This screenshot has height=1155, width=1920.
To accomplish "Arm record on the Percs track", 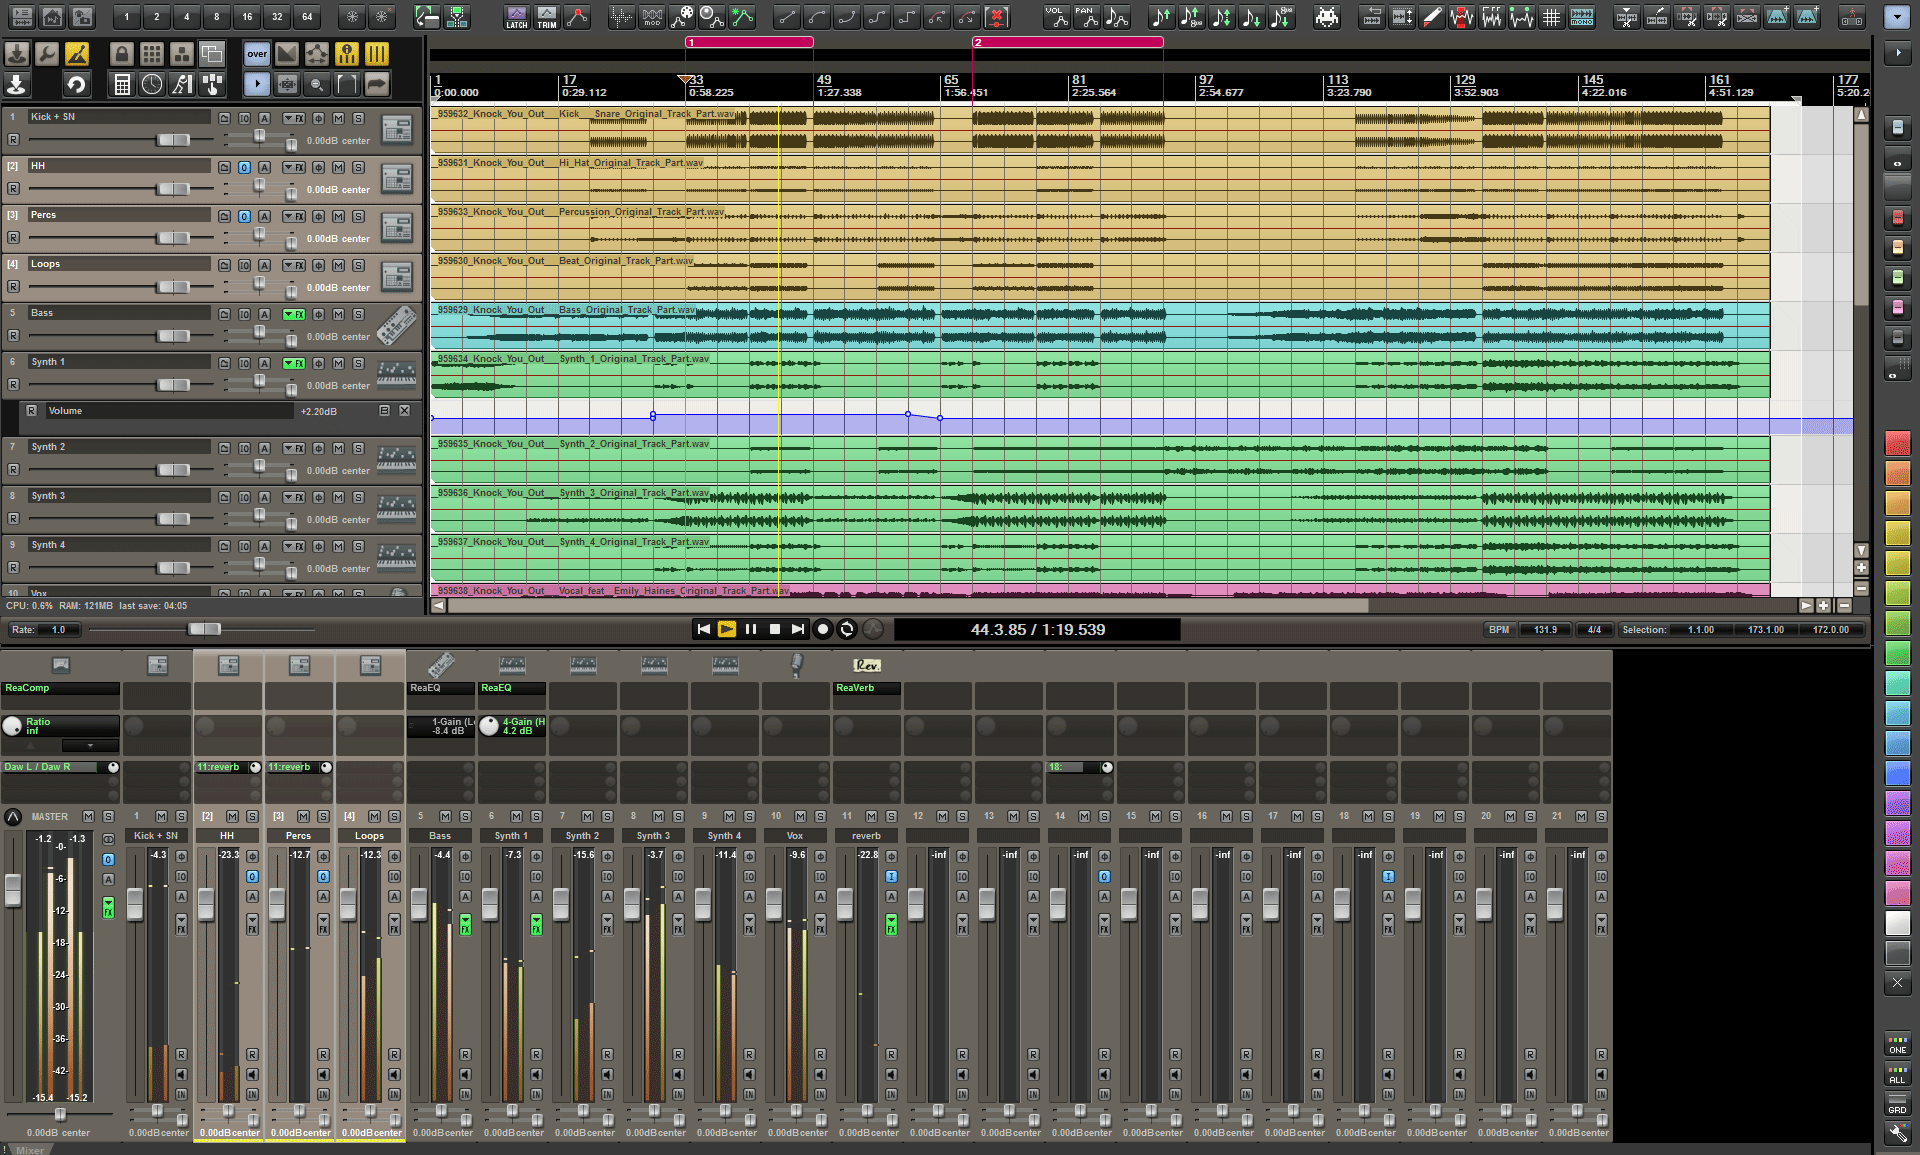I will tap(13, 238).
